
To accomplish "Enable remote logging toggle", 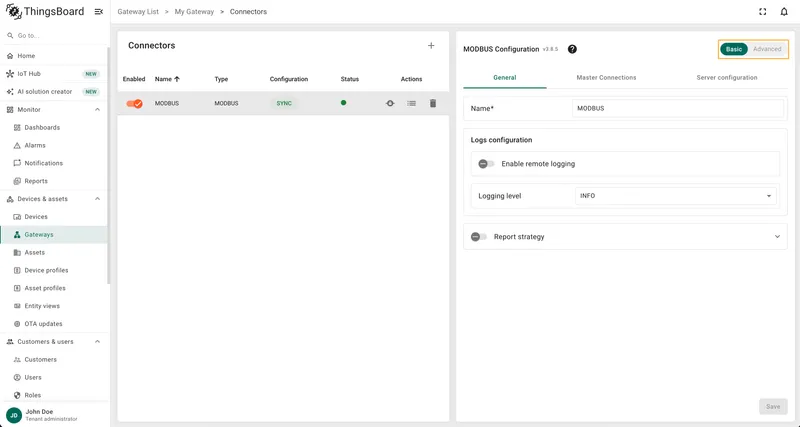I will [486, 164].
